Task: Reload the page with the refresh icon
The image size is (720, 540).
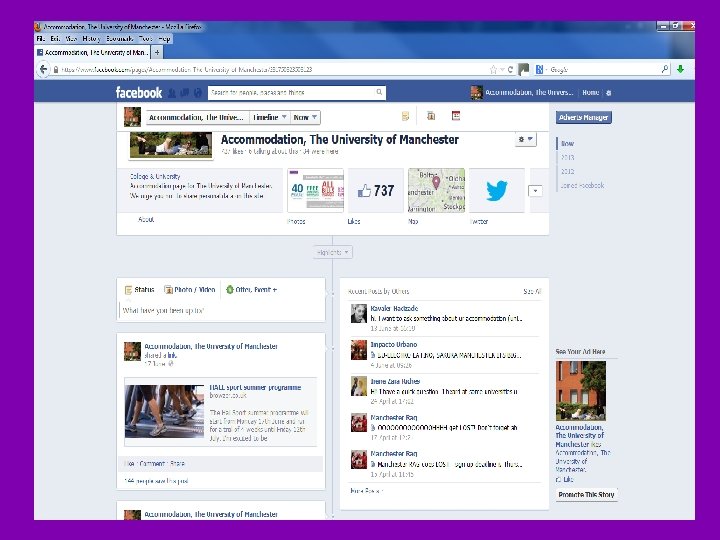Action: pos(510,69)
